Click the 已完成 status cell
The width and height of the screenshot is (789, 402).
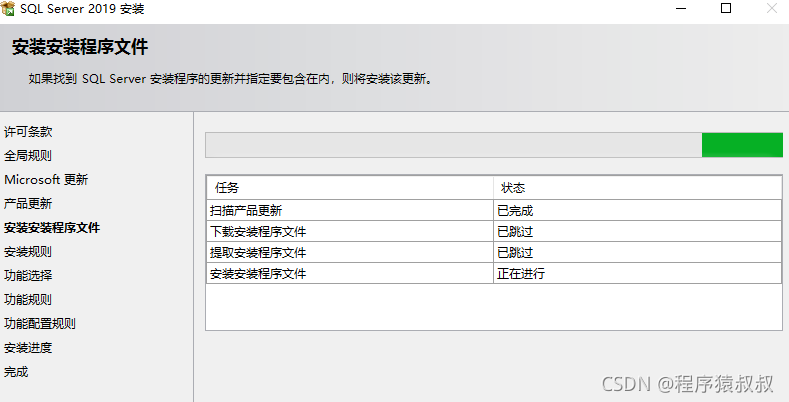click(x=637, y=210)
